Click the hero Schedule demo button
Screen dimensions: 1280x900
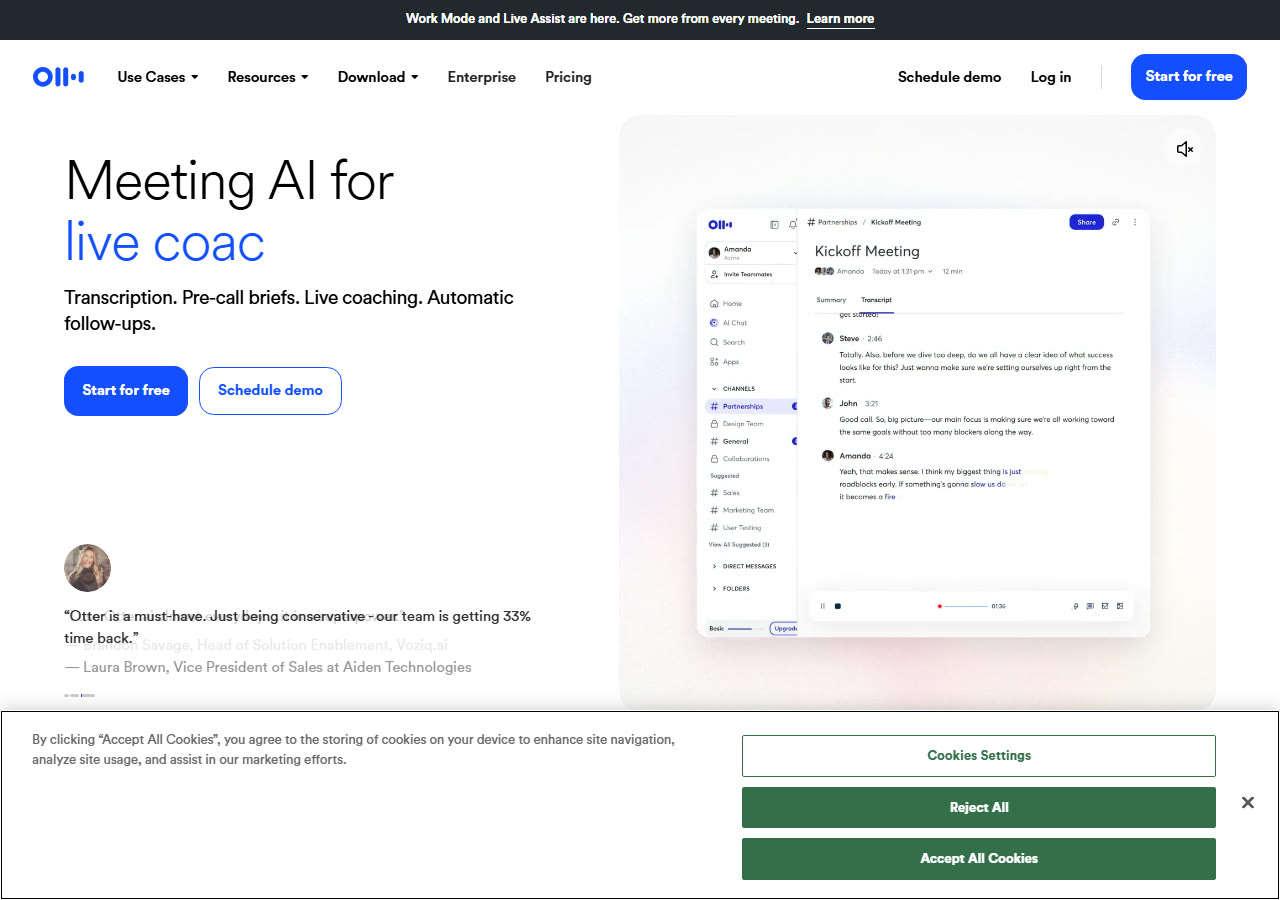270,391
